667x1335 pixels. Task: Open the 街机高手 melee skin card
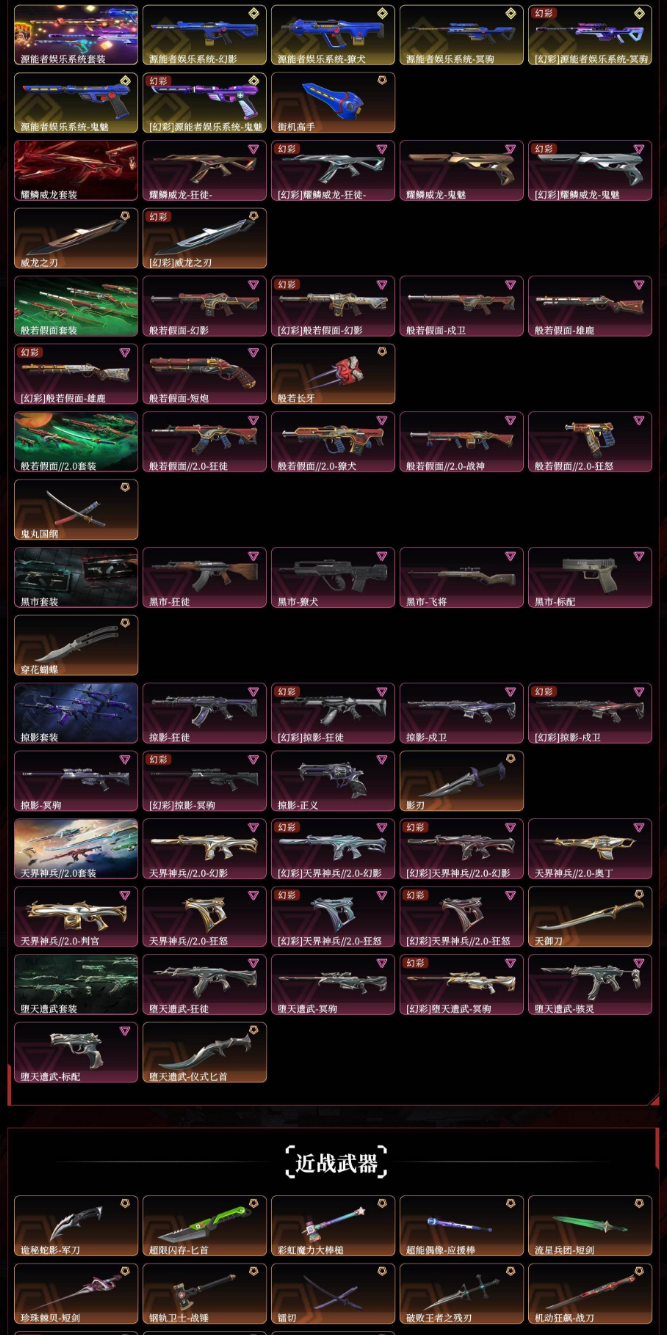click(x=333, y=103)
